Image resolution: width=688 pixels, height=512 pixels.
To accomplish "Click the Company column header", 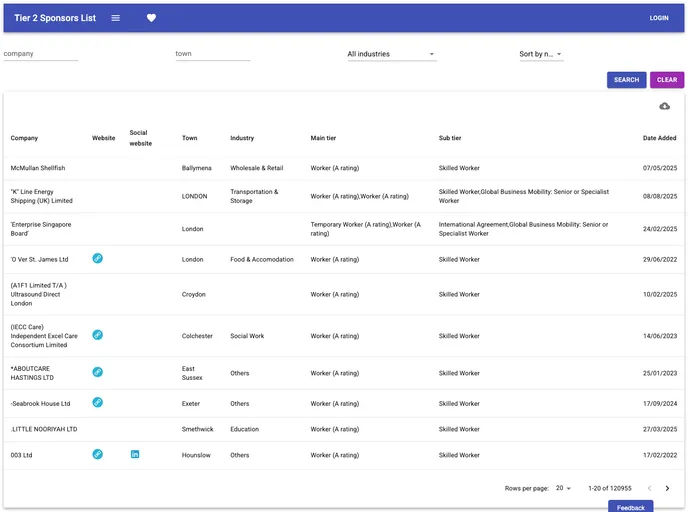I will pyautogui.click(x=24, y=138).
